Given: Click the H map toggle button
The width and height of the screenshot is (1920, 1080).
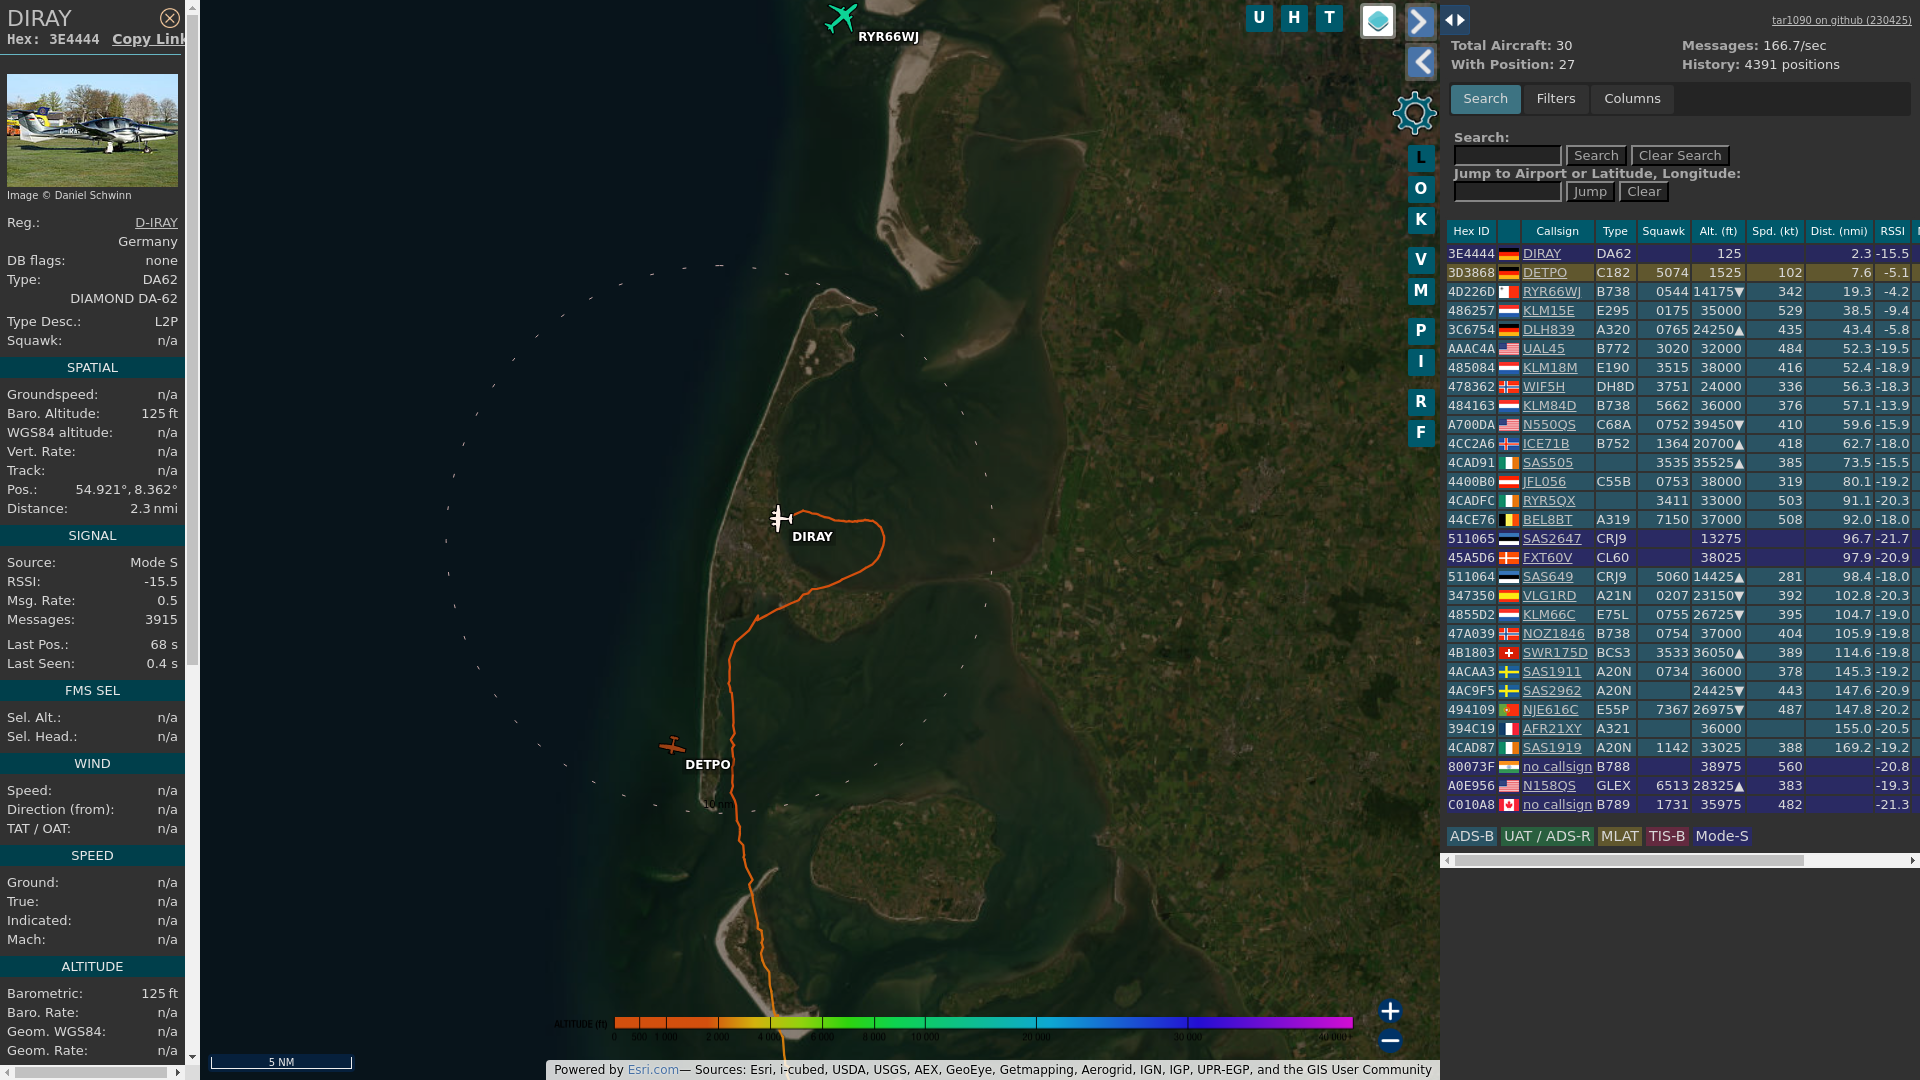Looking at the screenshot, I should point(1294,18).
